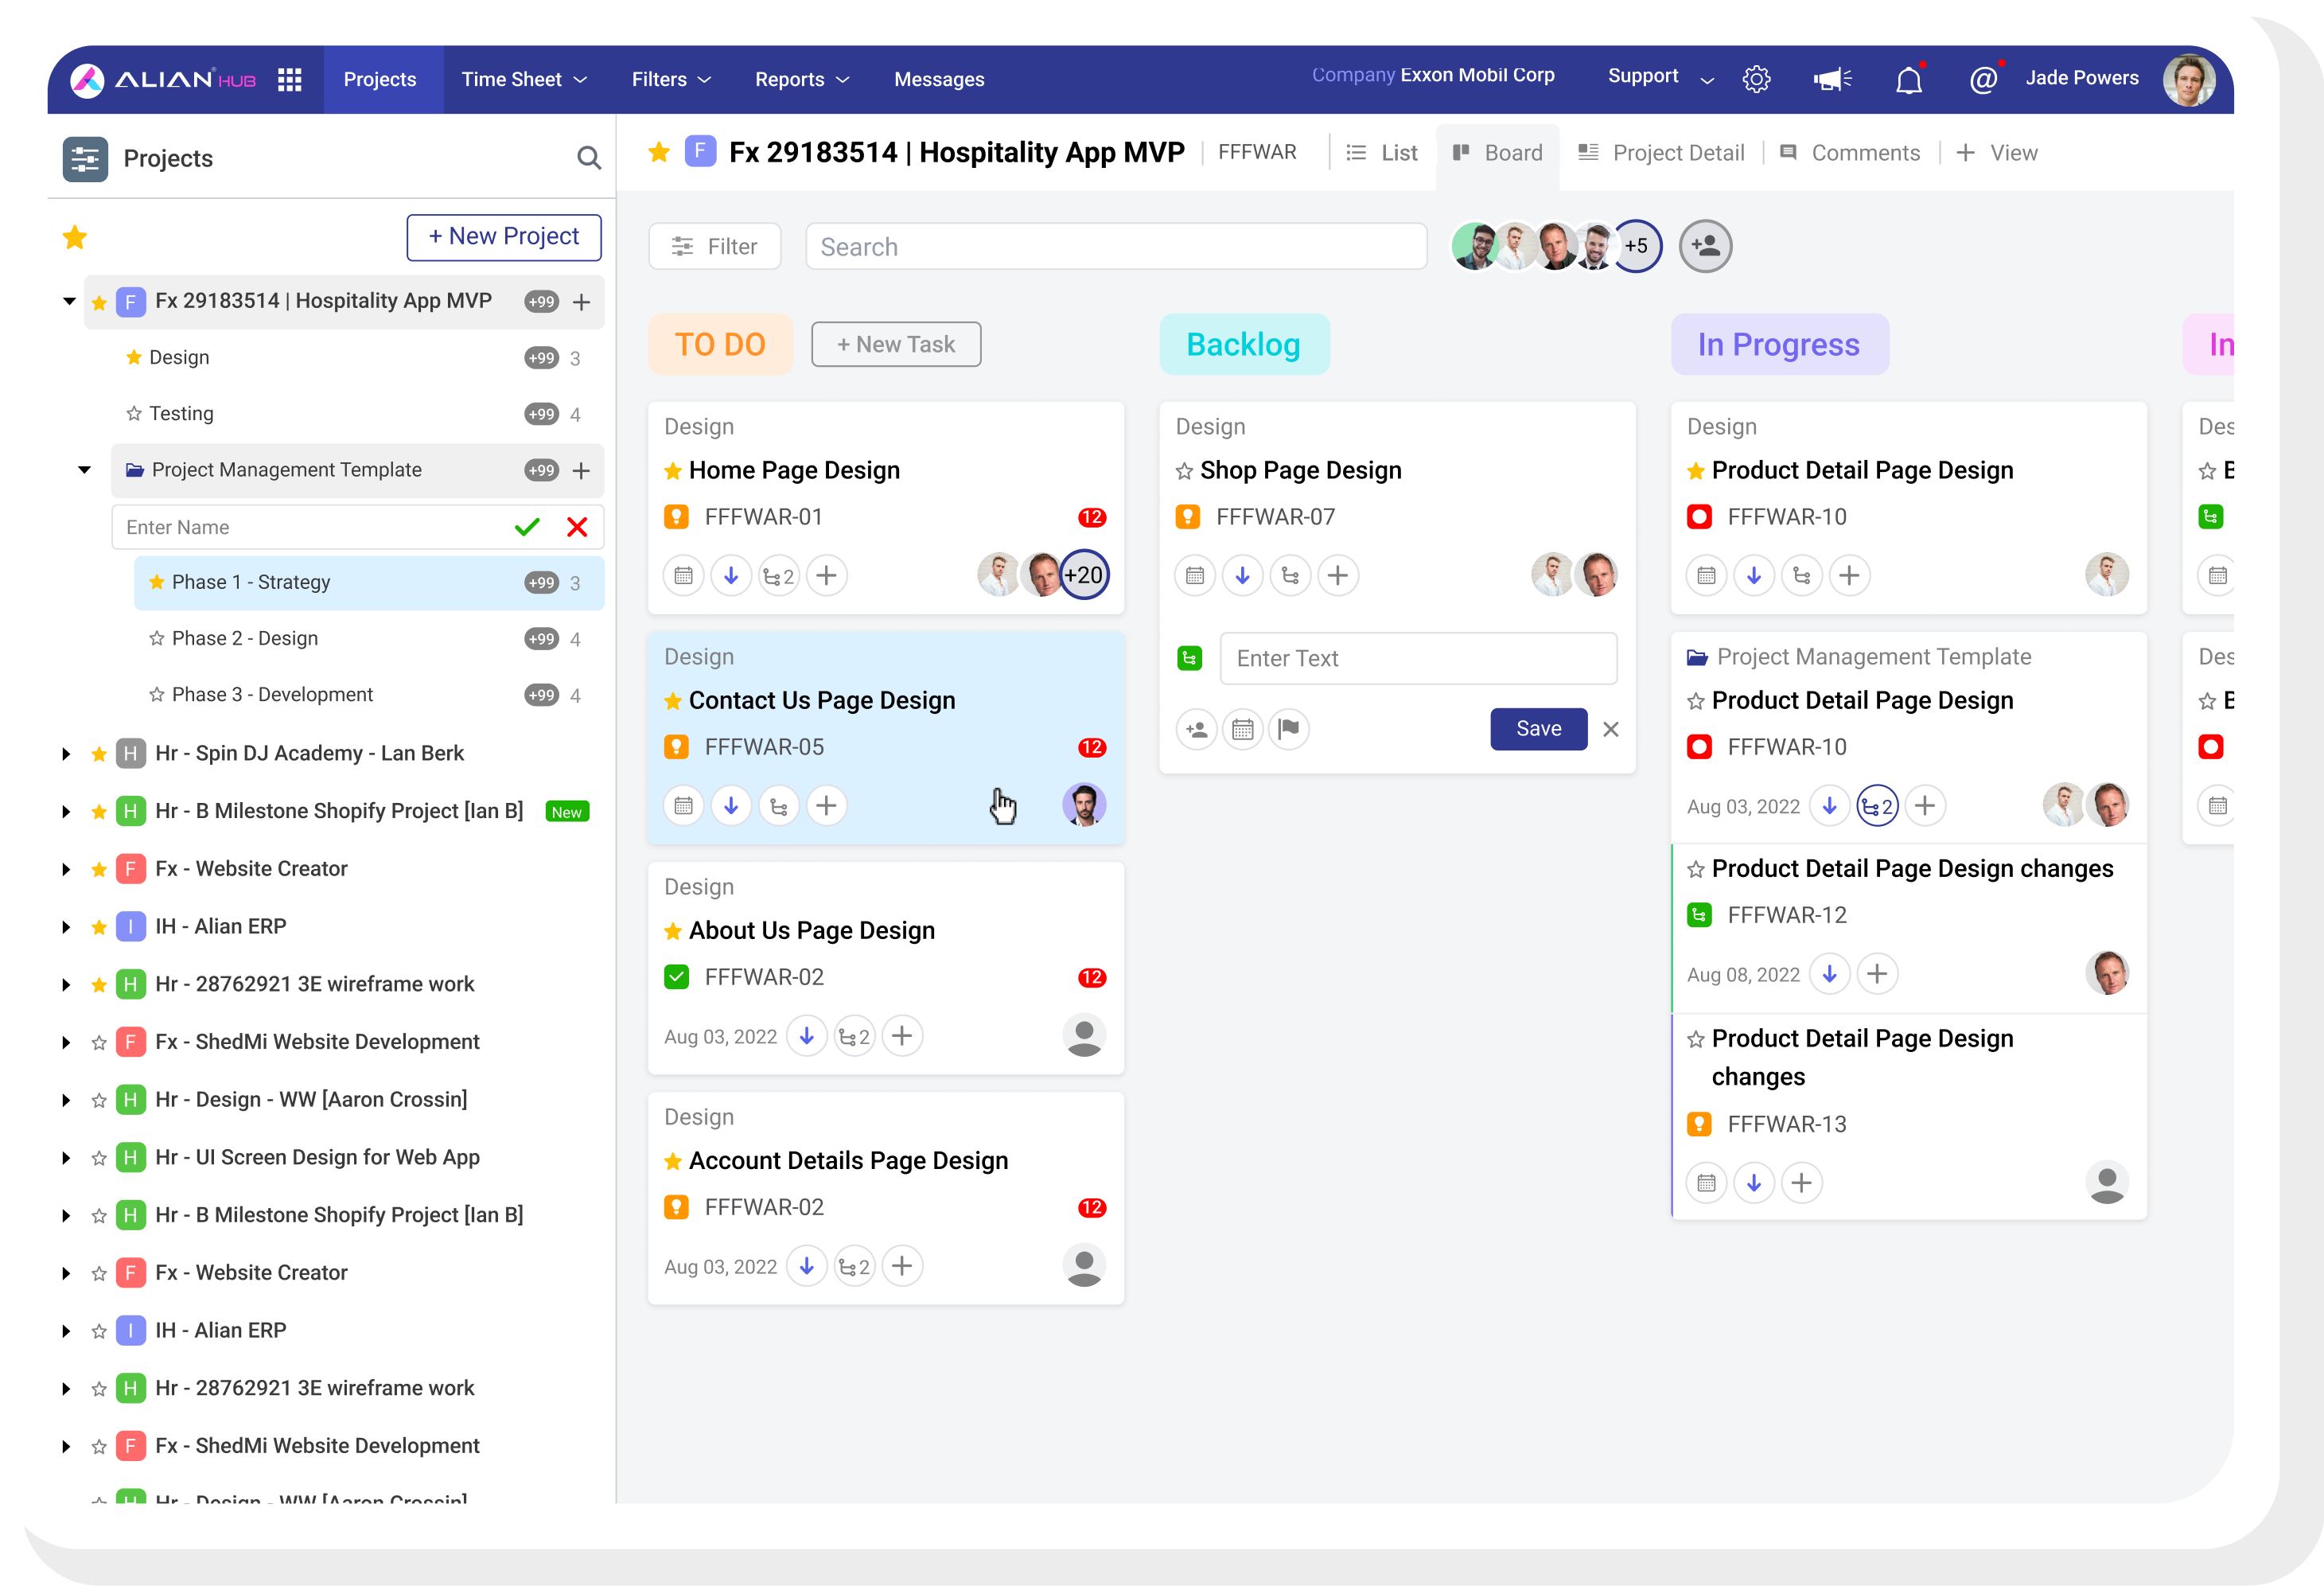This screenshot has width=2324, height=1586.
Task: Add item to Fx 29183514 project plus
Action: [x=581, y=302]
